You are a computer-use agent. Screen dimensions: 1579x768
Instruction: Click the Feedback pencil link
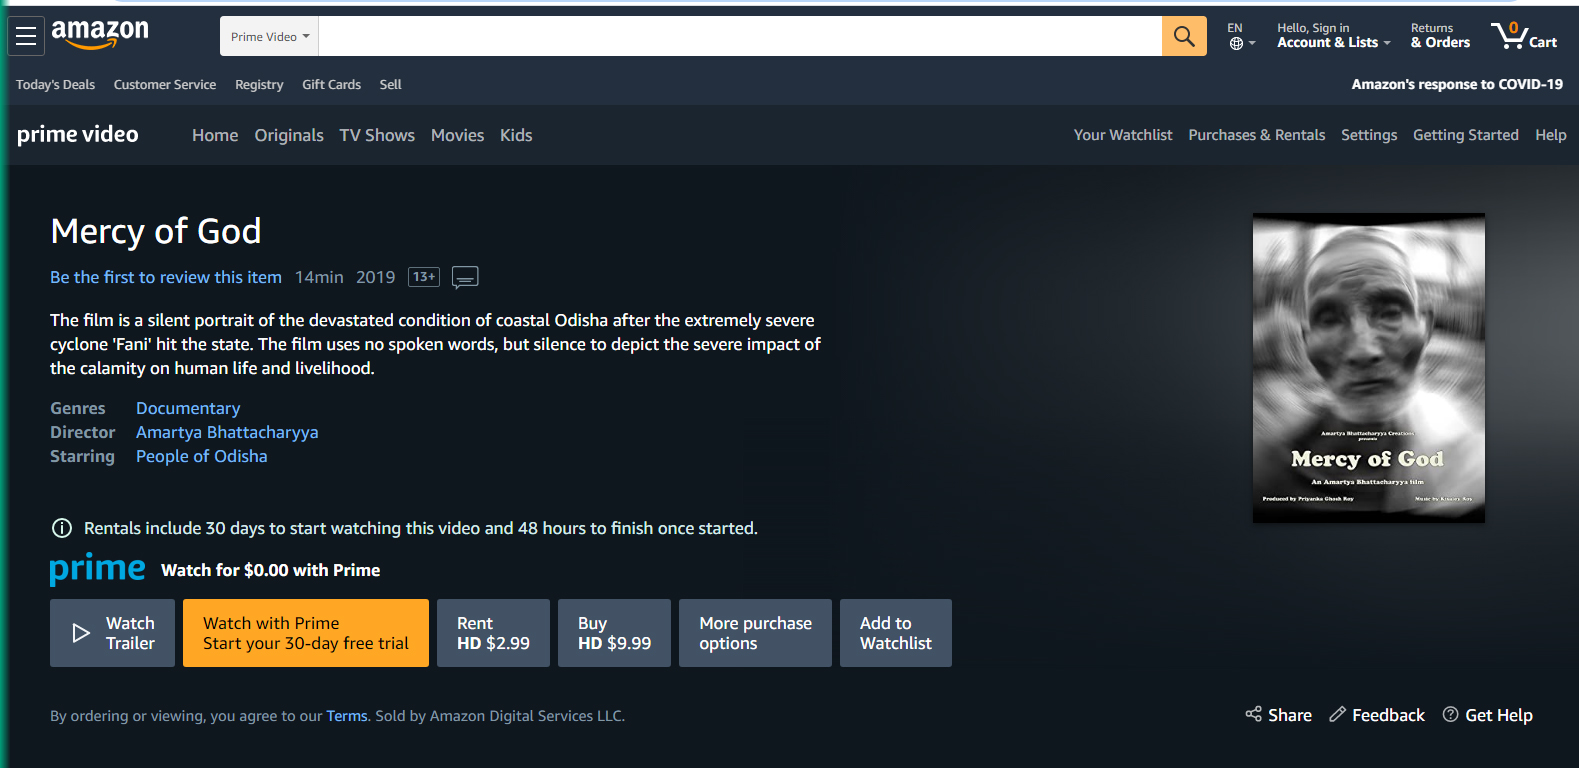[x=1377, y=715]
